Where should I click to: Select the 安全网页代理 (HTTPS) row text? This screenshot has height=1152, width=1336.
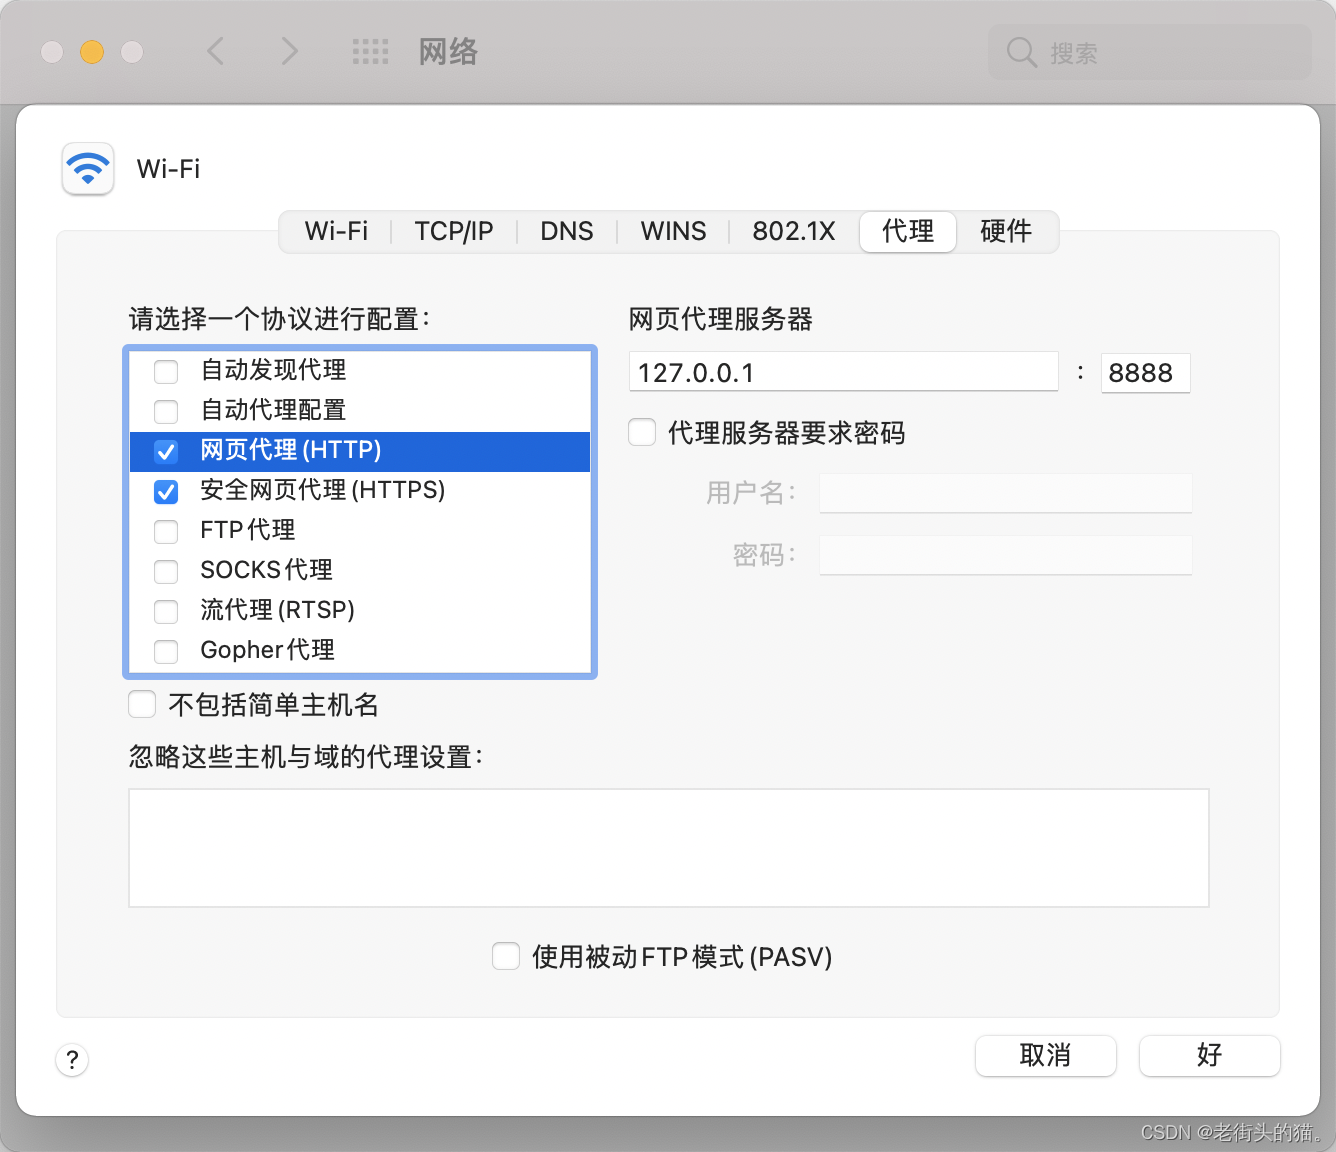tap(323, 490)
